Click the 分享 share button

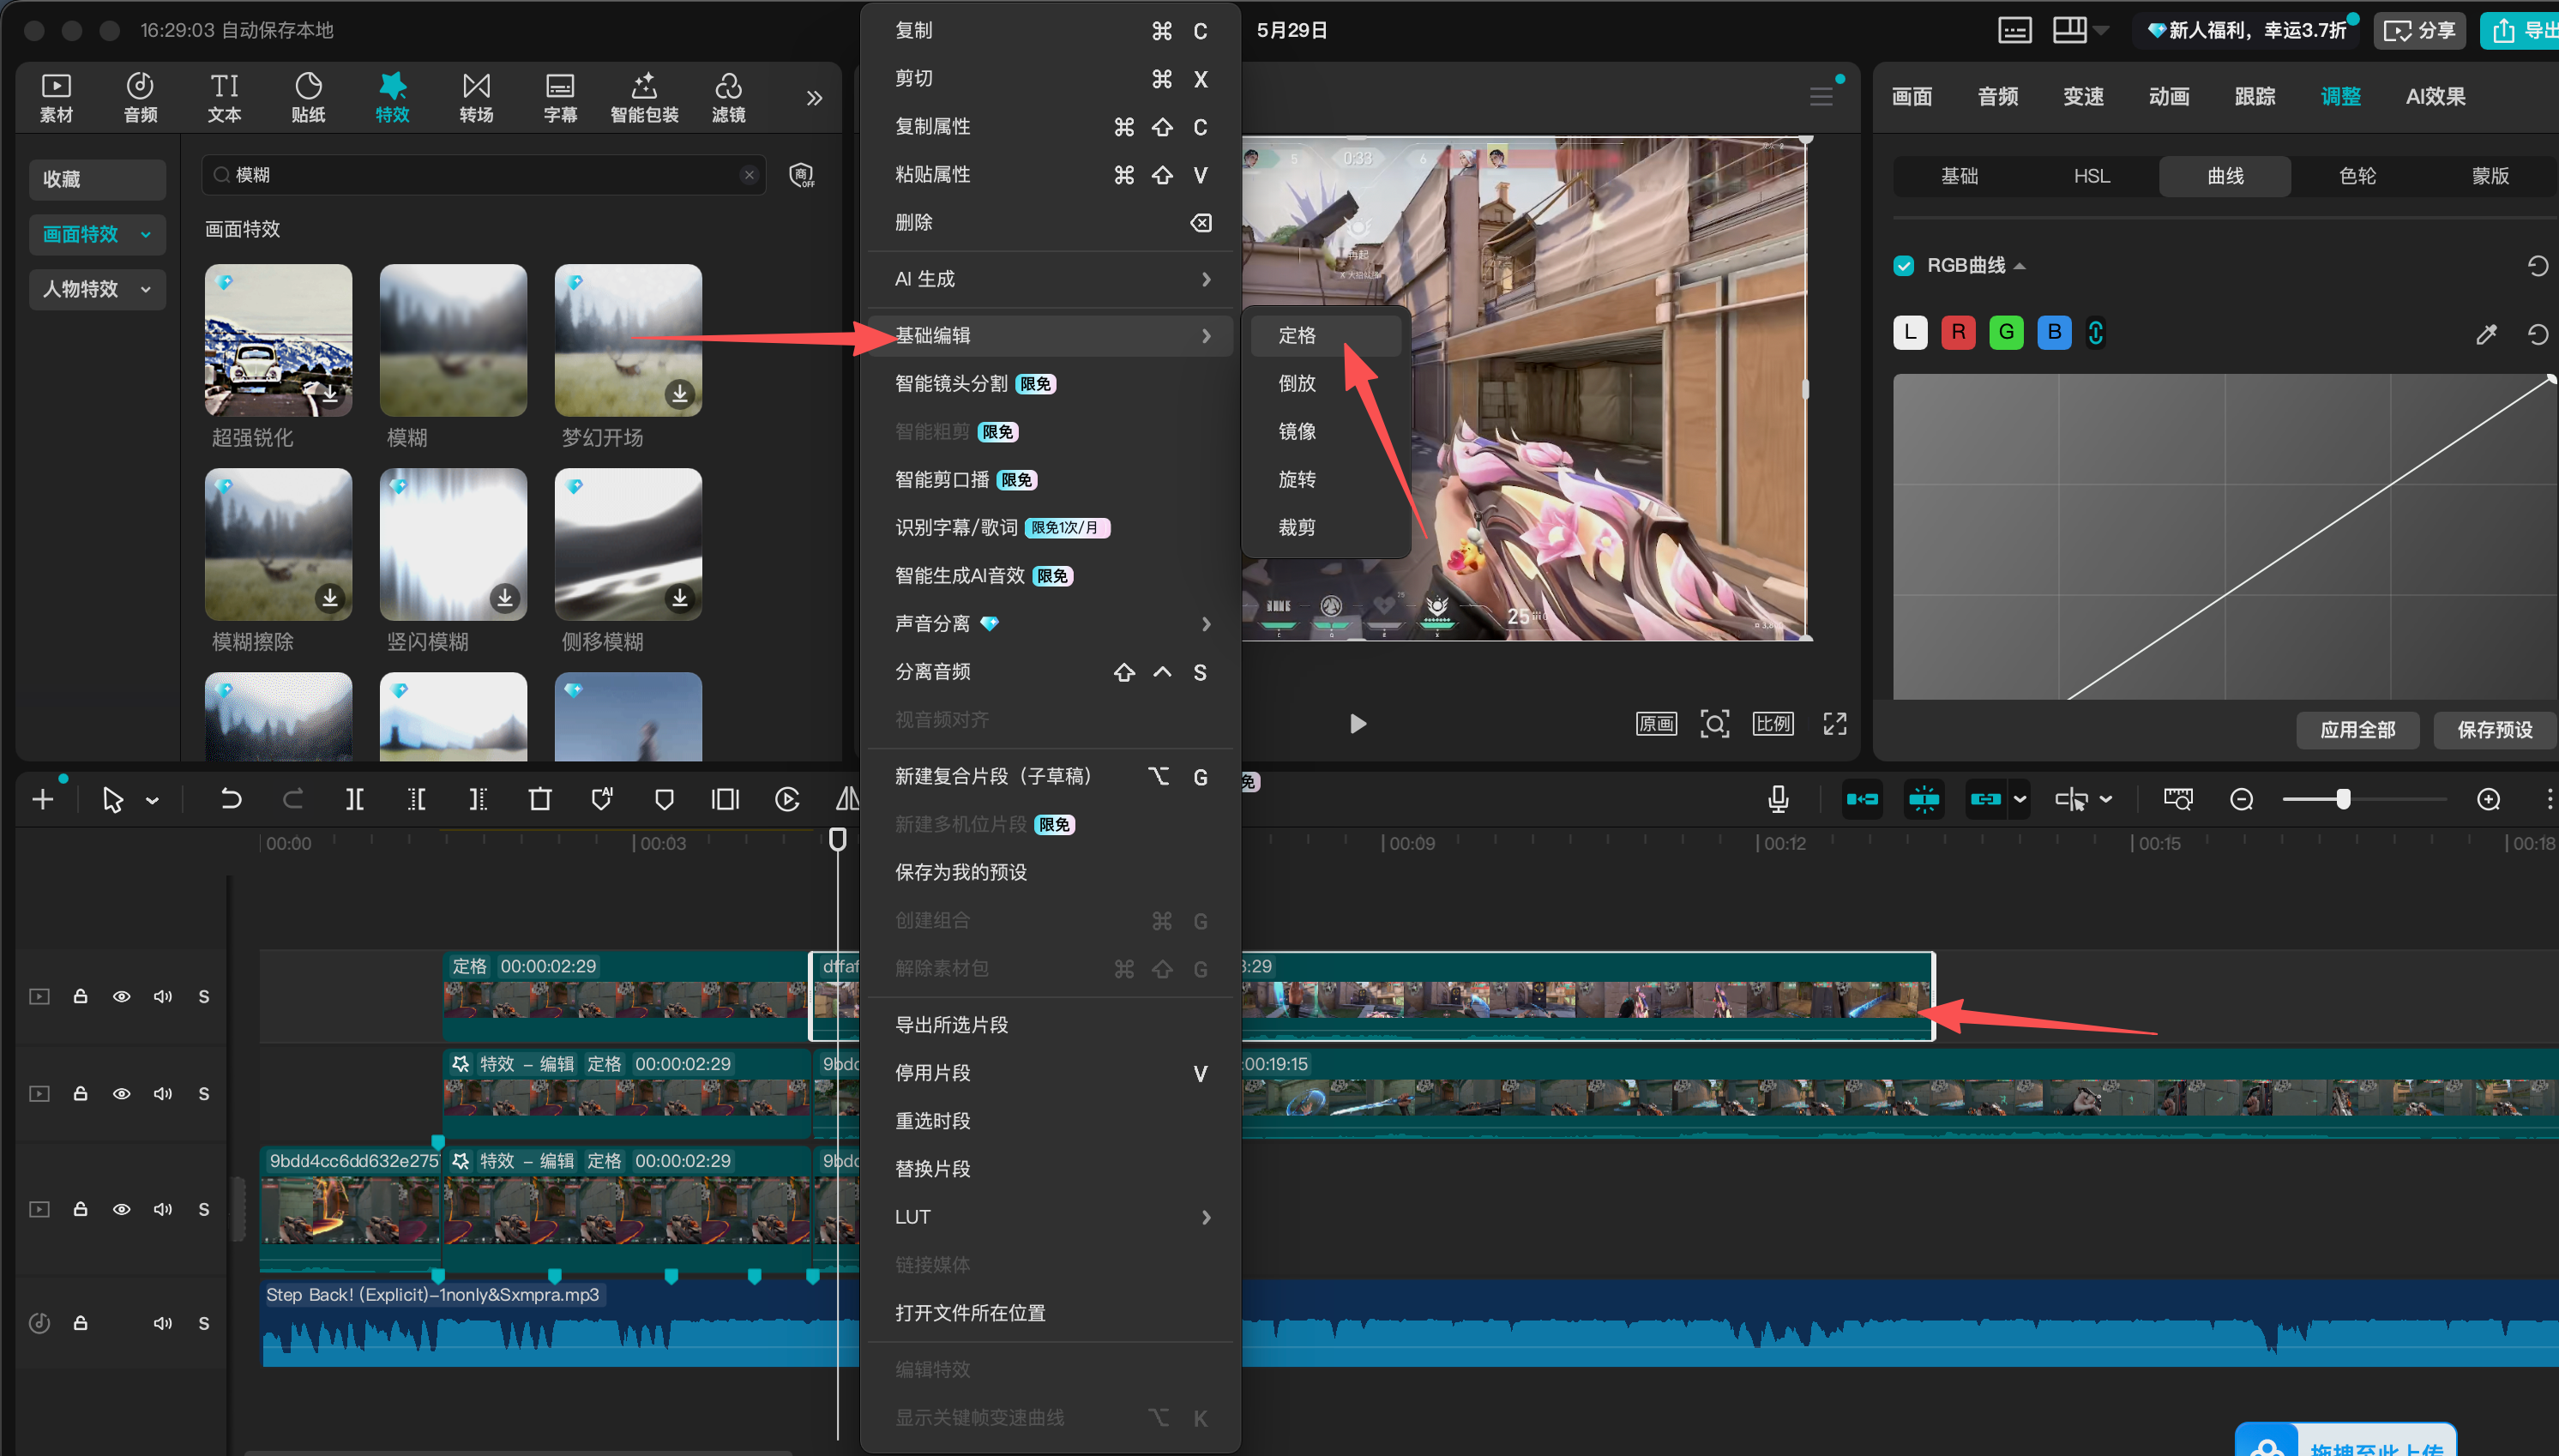[x=2419, y=30]
